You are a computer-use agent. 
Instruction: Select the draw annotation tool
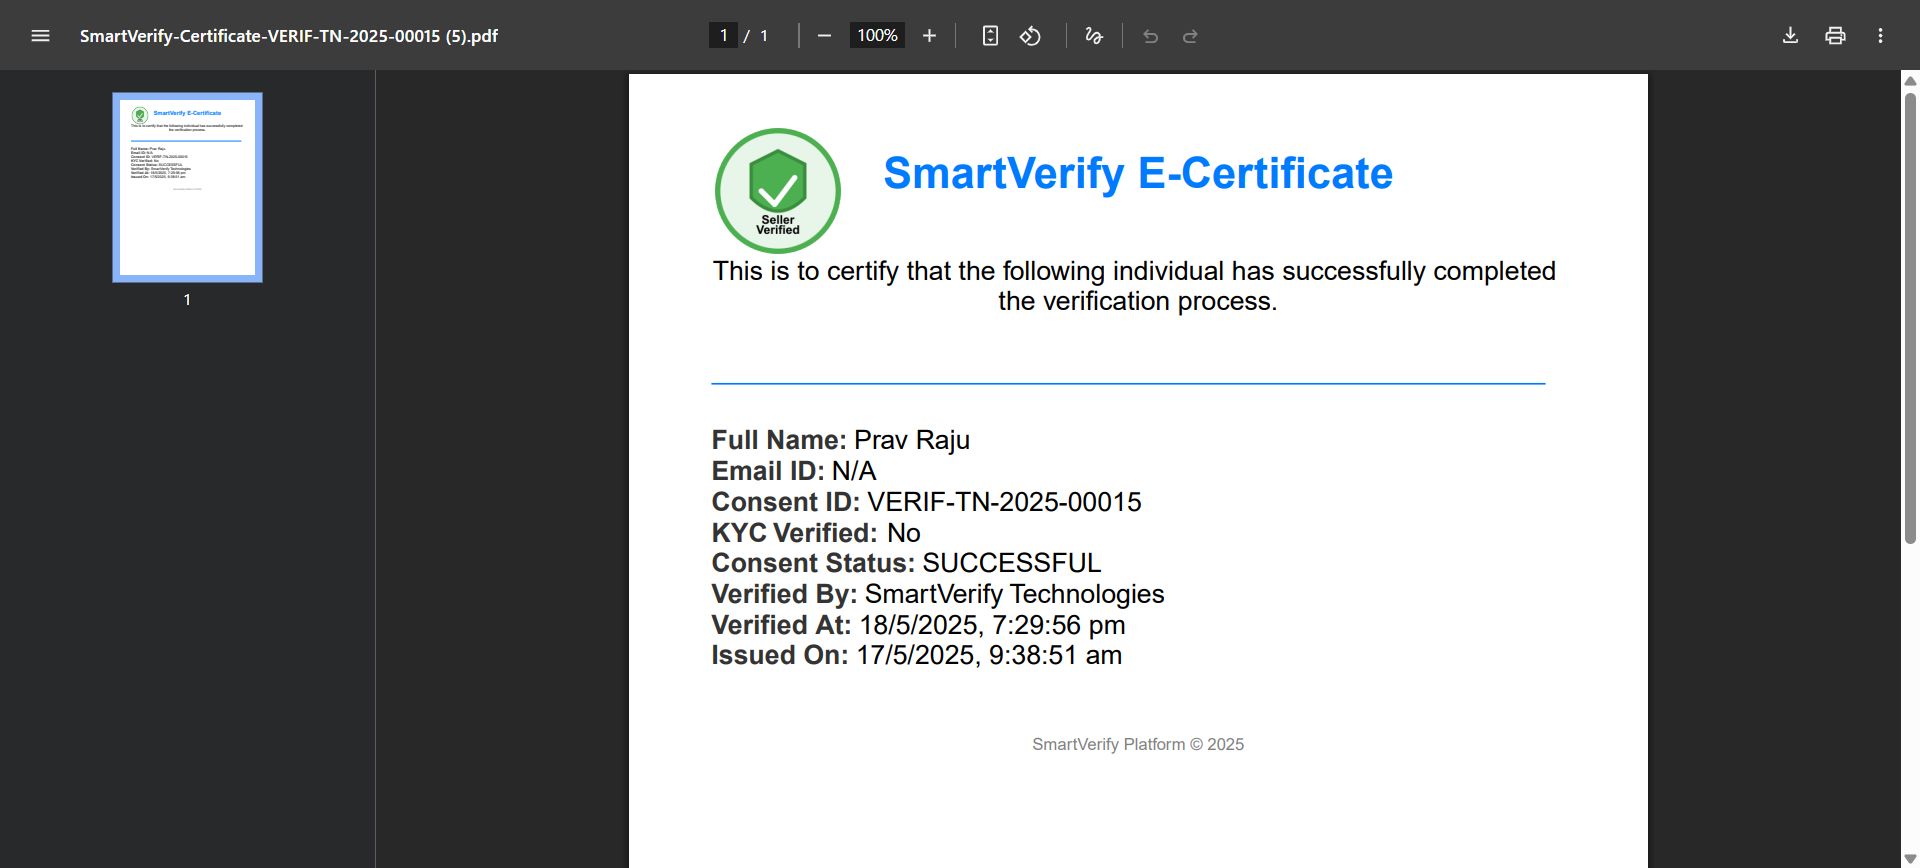1094,36
